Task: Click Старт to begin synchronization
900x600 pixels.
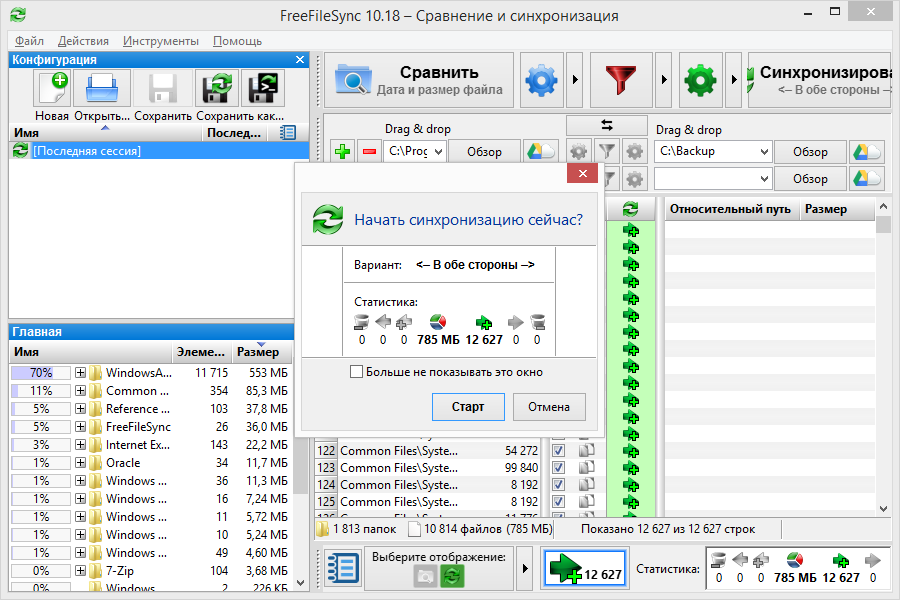Action: click(x=468, y=407)
